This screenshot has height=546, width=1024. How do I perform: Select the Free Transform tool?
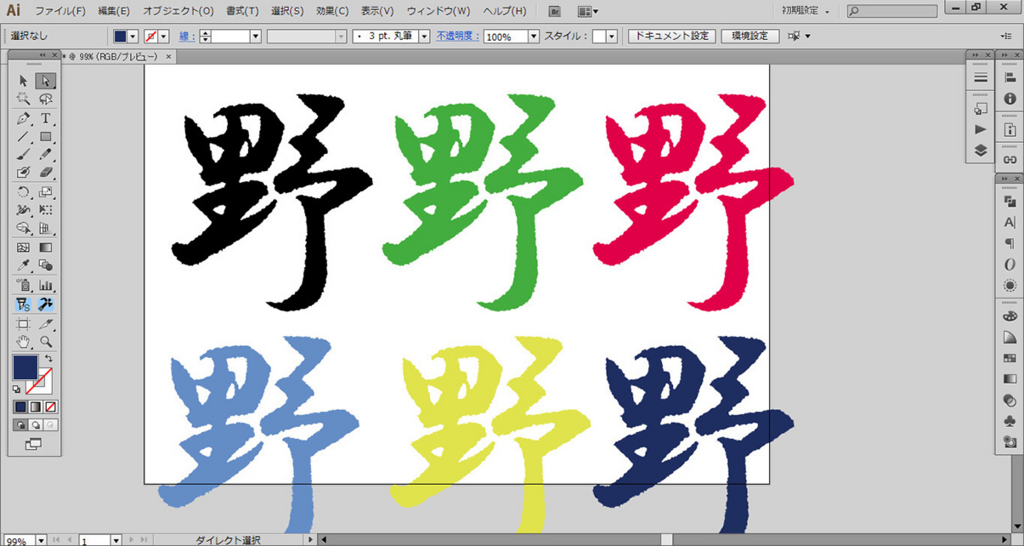point(46,210)
